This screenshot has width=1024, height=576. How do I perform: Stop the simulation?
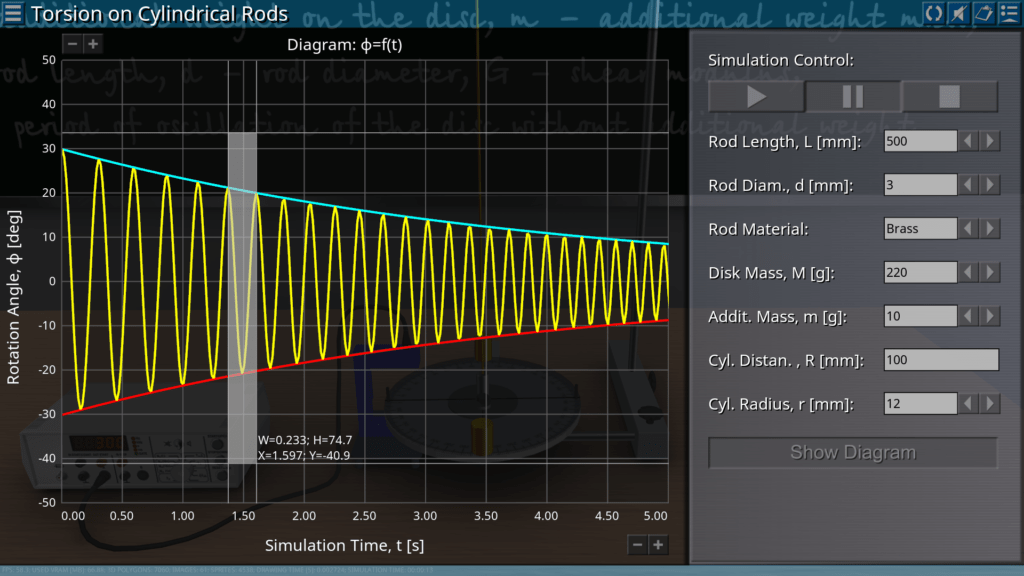[x=949, y=97]
